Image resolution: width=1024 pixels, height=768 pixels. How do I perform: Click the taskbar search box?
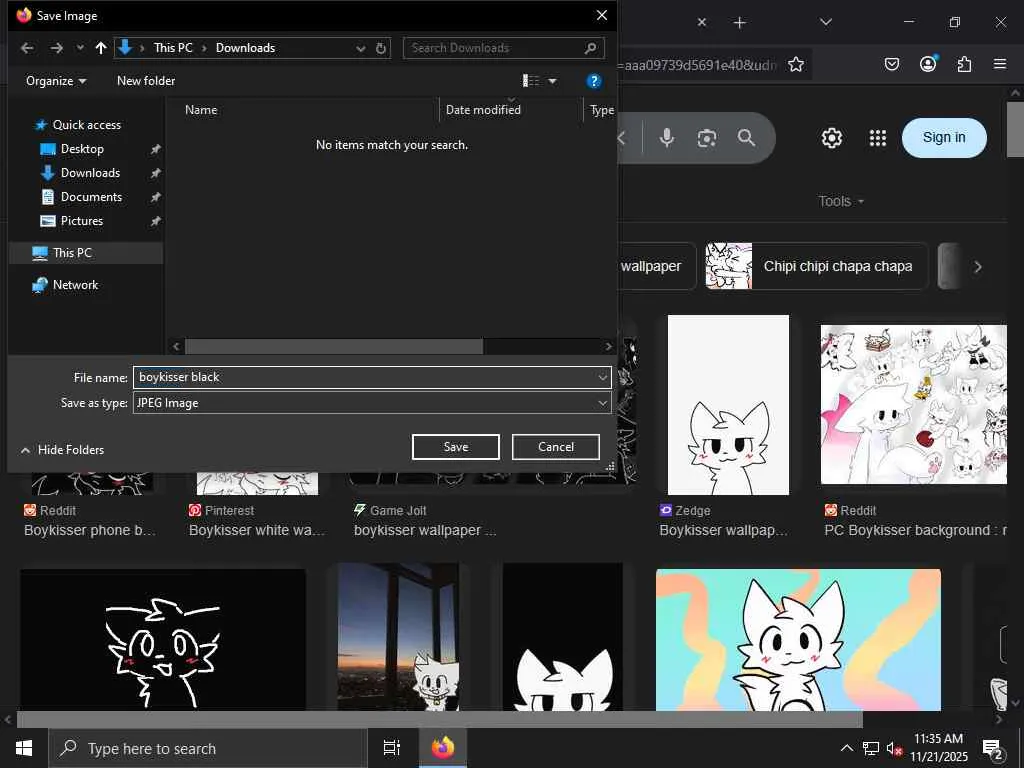coord(208,748)
